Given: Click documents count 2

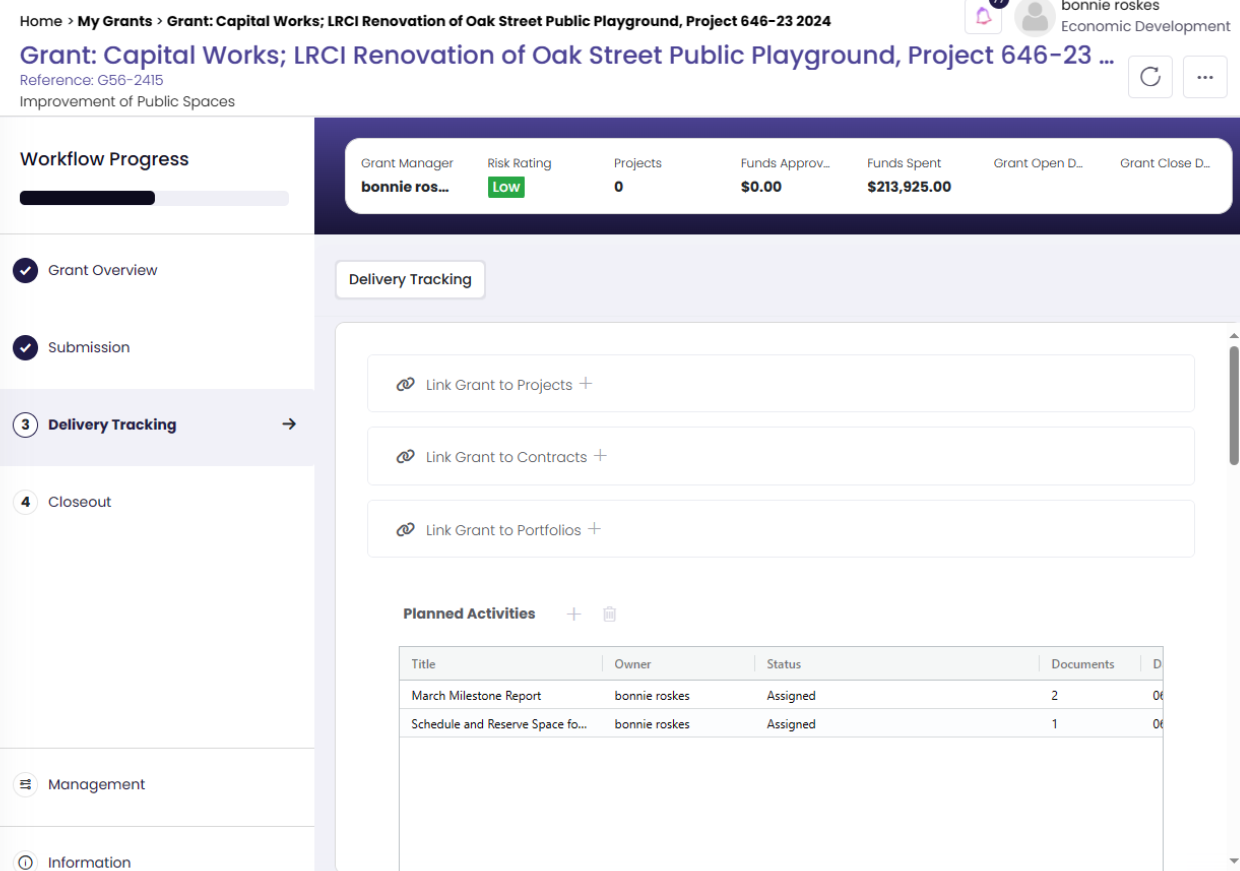Looking at the screenshot, I should click(x=1055, y=696).
